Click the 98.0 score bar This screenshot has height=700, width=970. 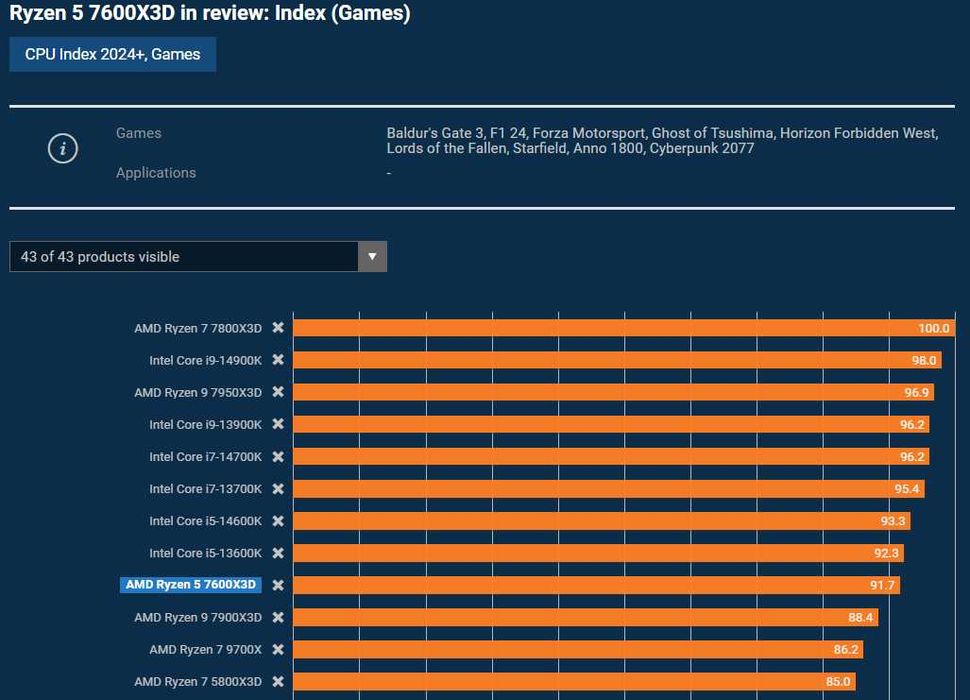pos(617,360)
